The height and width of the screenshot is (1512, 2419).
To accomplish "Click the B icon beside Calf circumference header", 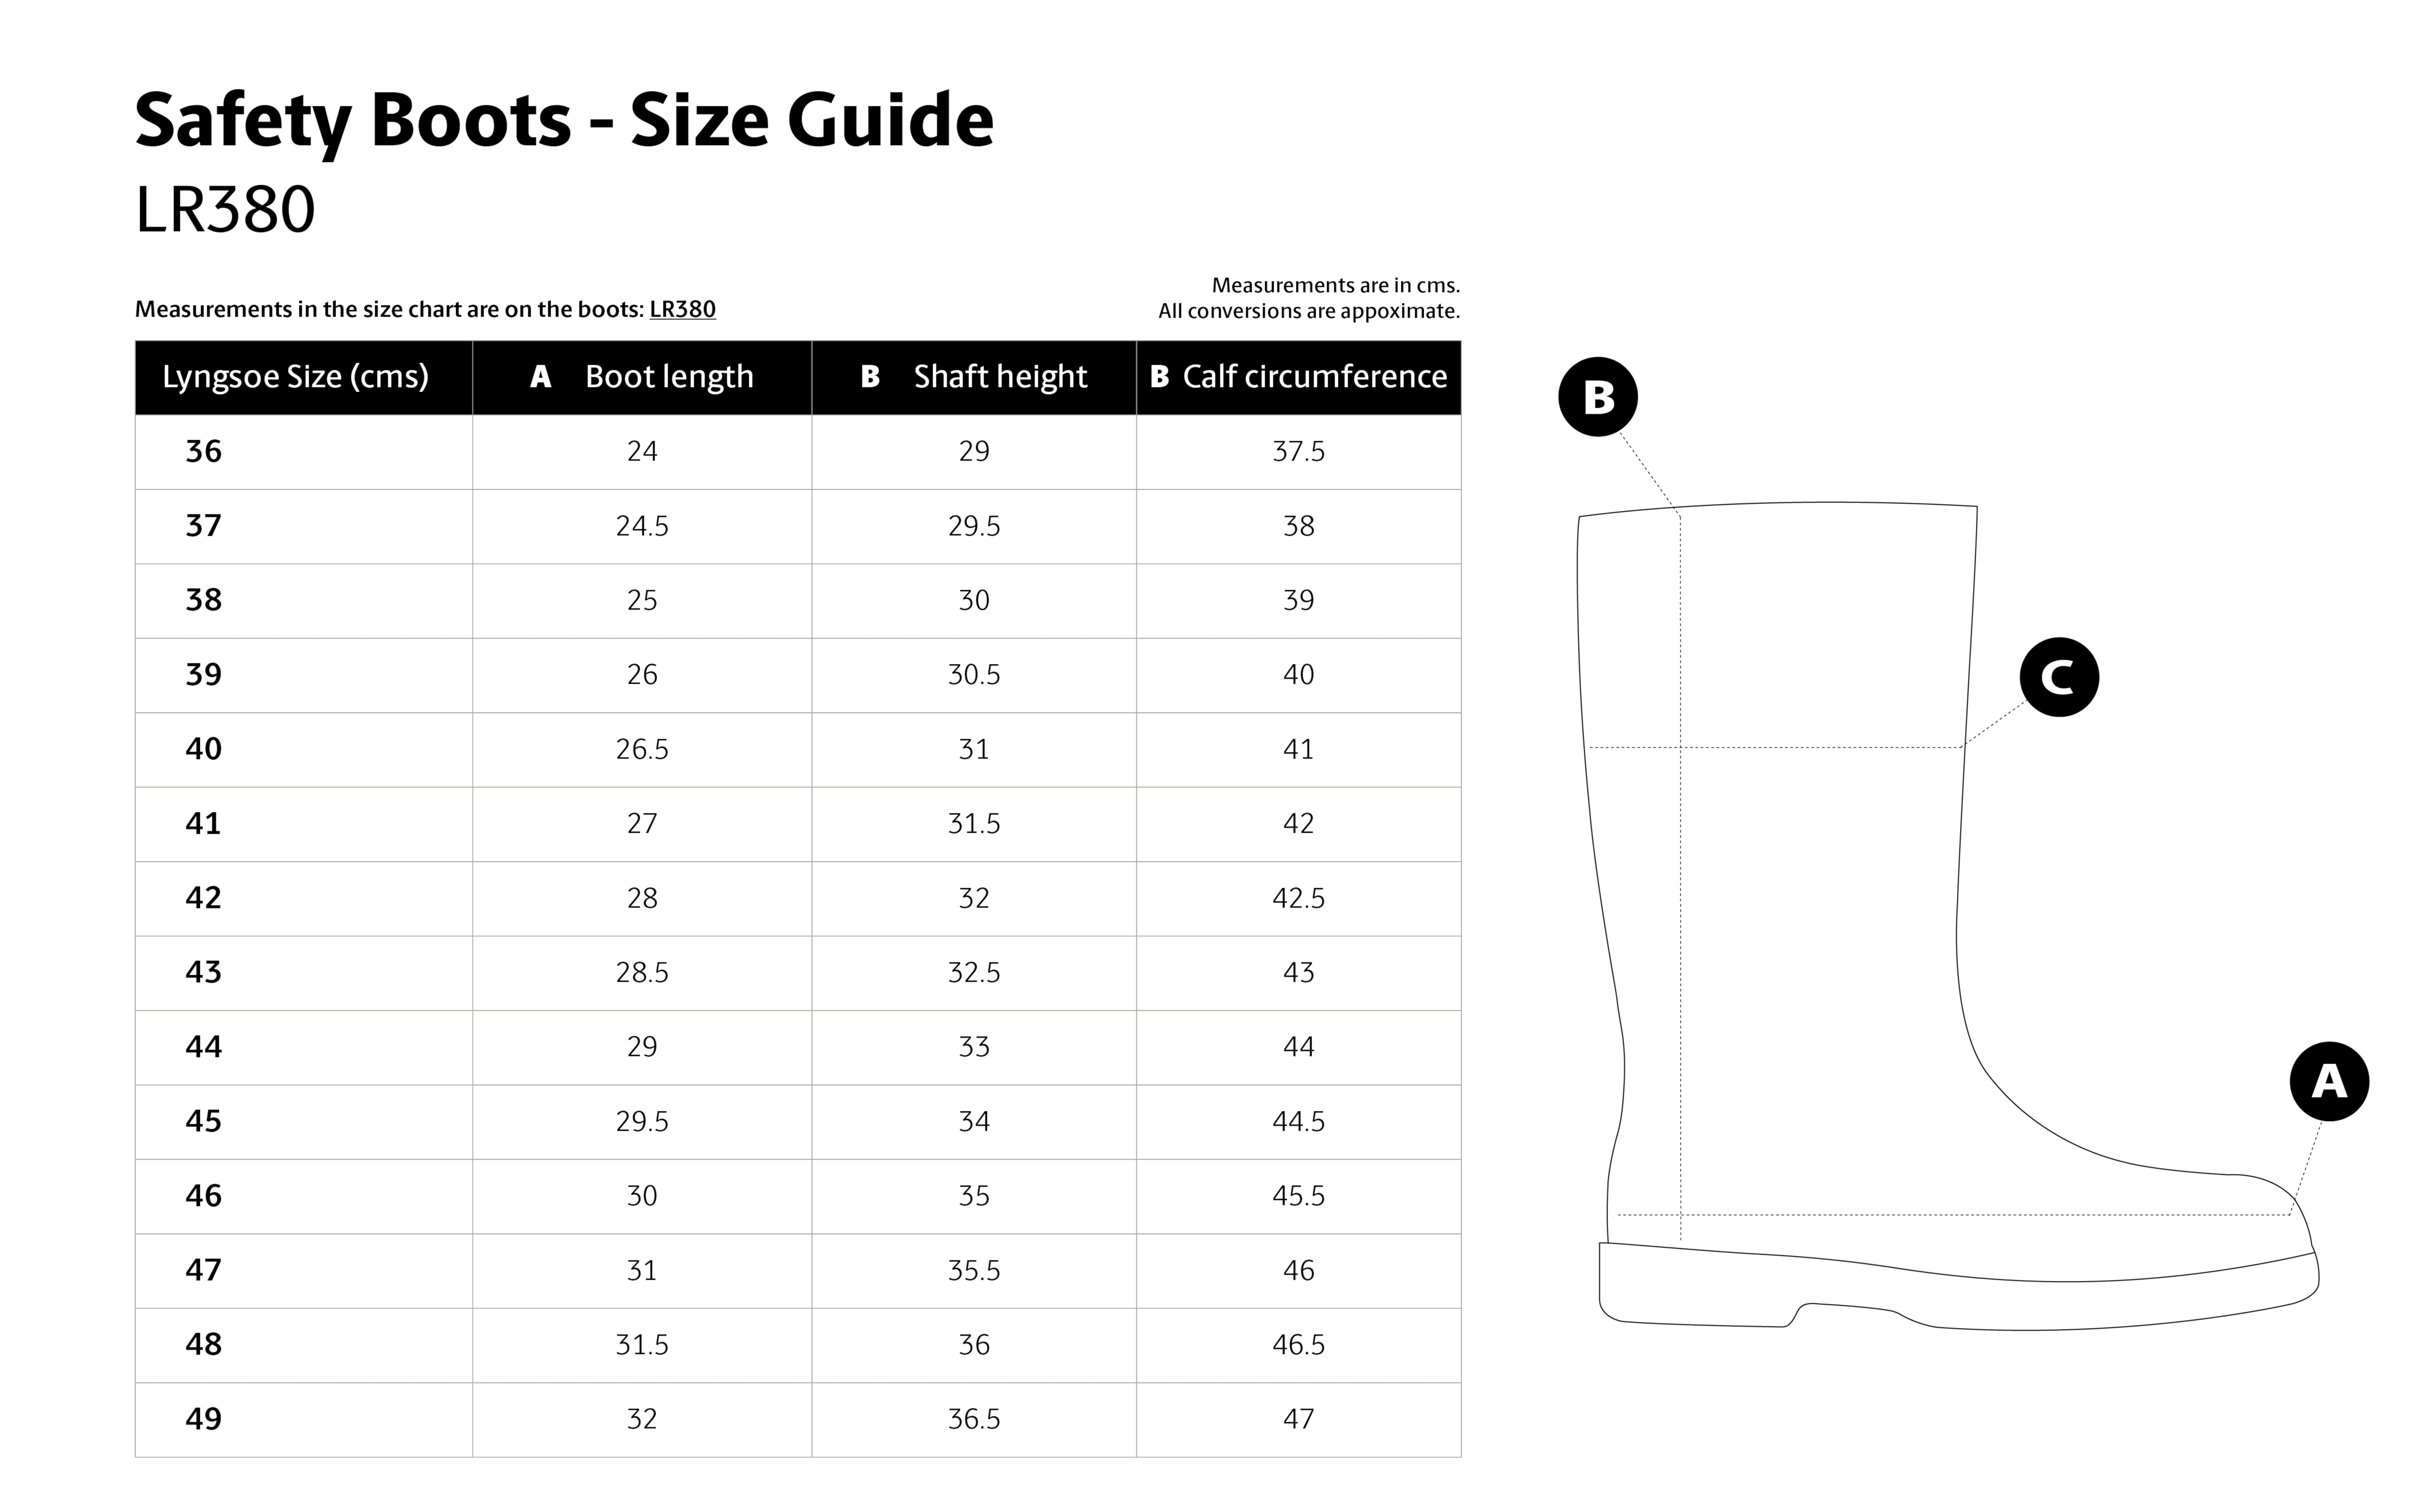I will click(1159, 377).
